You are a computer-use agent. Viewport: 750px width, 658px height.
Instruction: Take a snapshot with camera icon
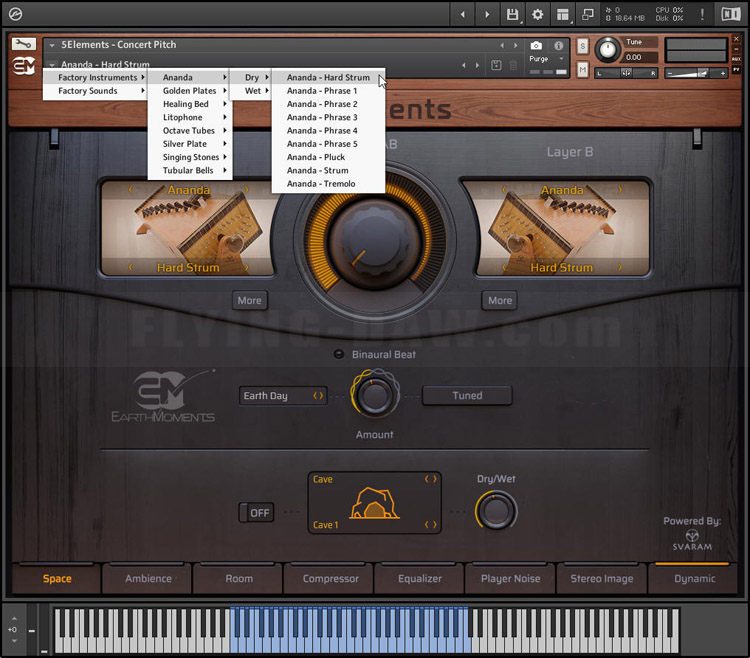(x=536, y=45)
